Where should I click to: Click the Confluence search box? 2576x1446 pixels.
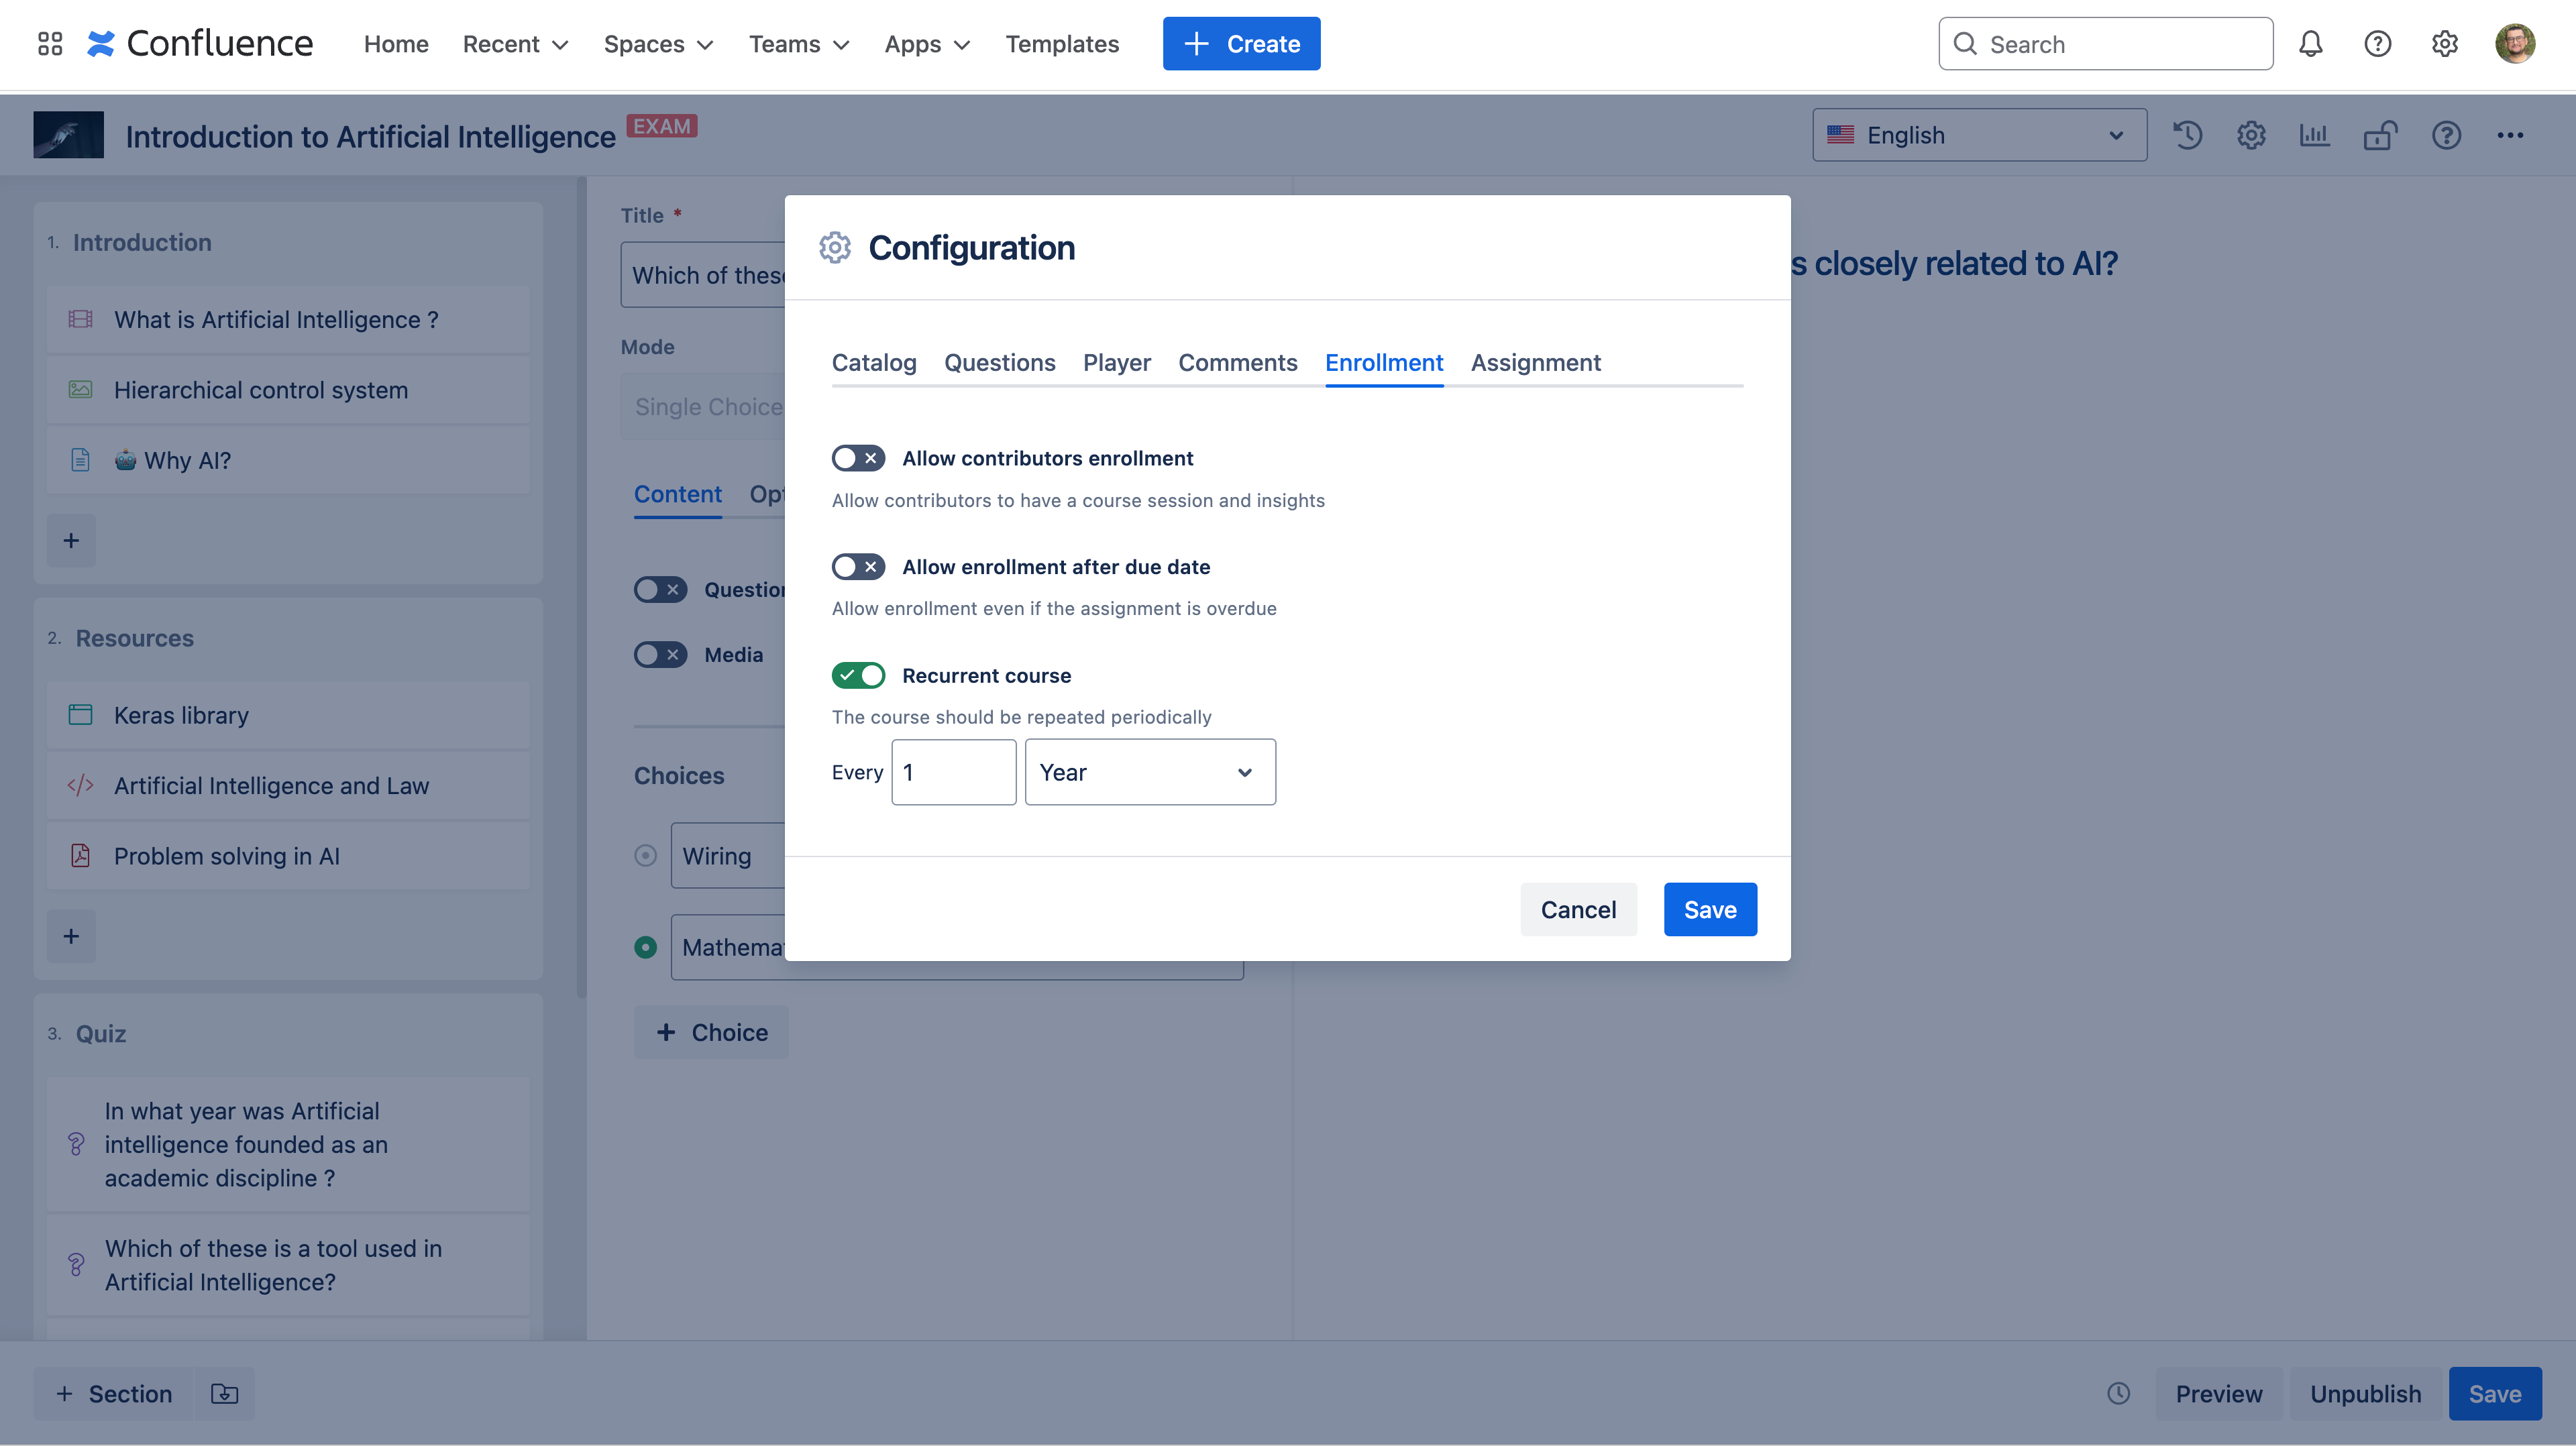(x=2106, y=44)
